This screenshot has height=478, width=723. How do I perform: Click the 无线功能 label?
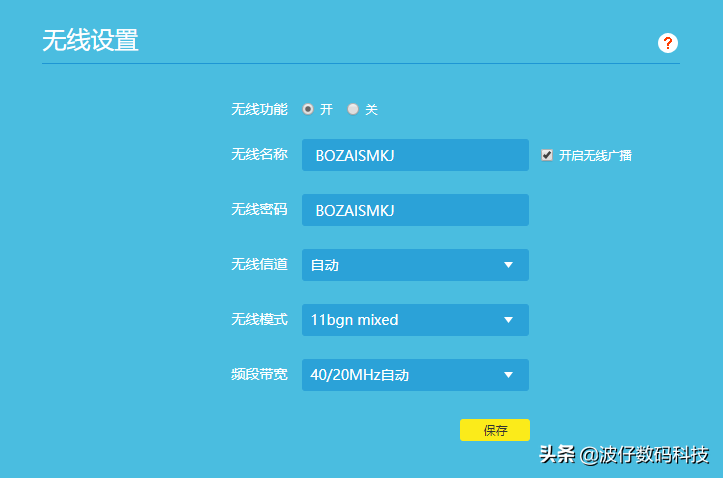point(259,109)
